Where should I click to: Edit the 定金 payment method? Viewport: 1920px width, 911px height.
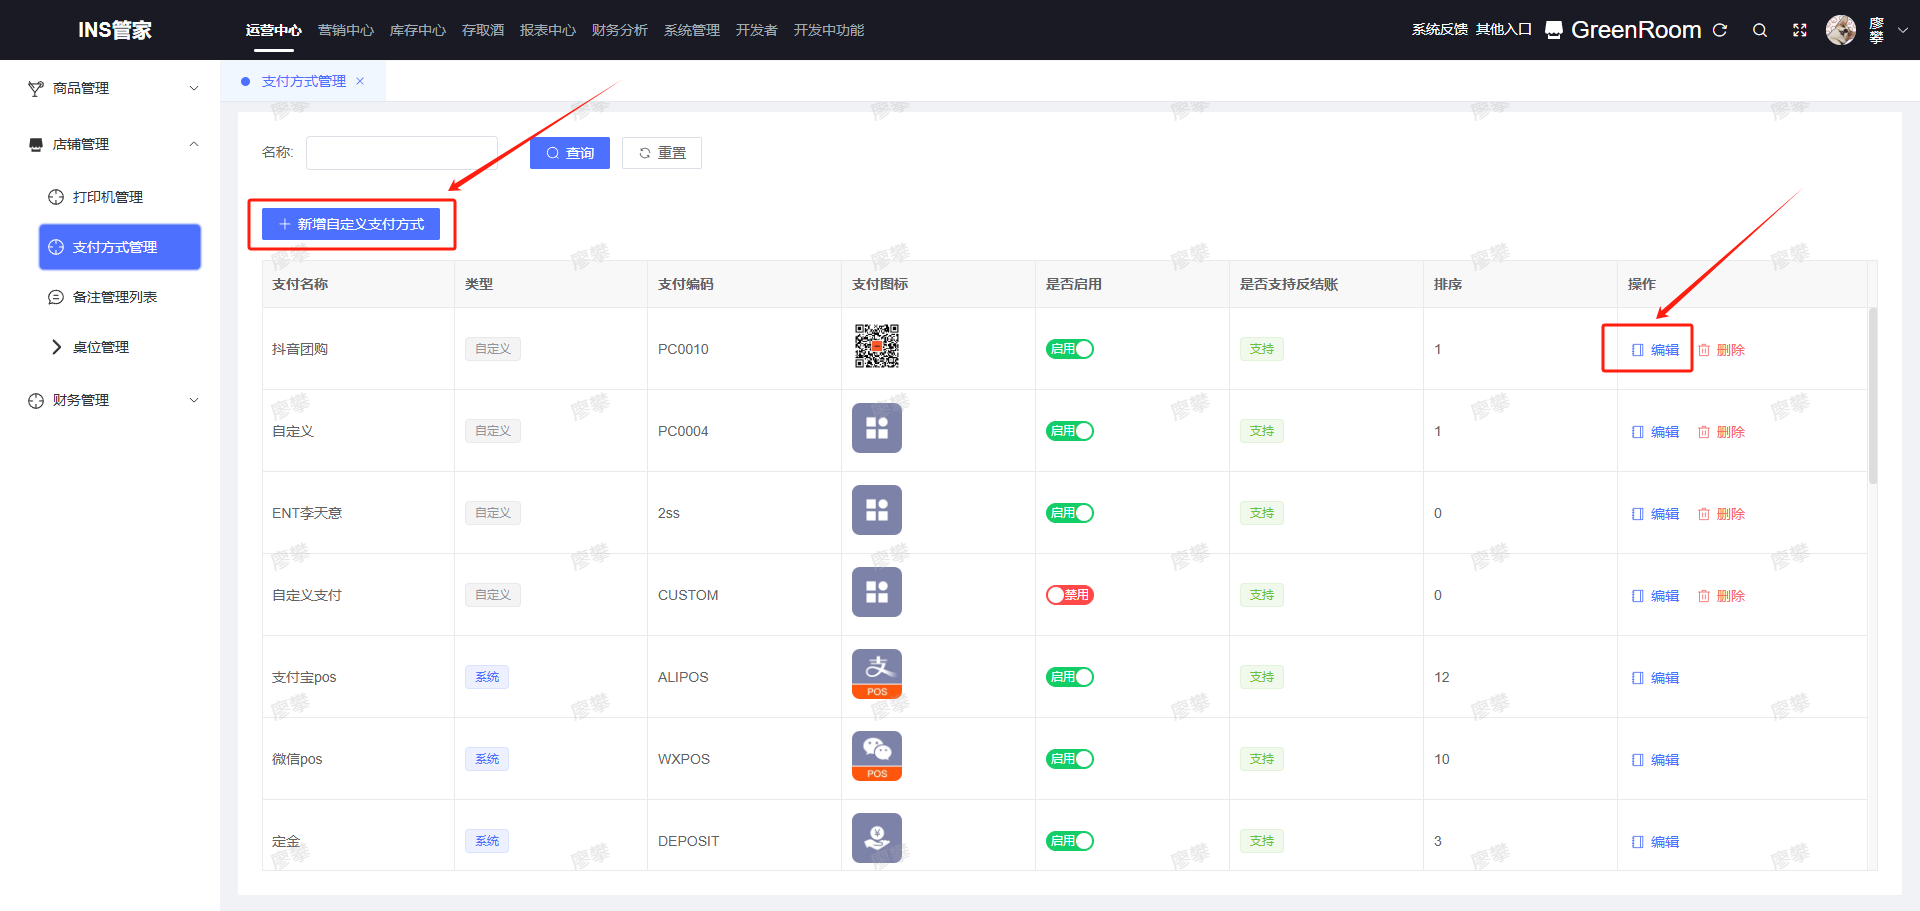coord(1655,842)
